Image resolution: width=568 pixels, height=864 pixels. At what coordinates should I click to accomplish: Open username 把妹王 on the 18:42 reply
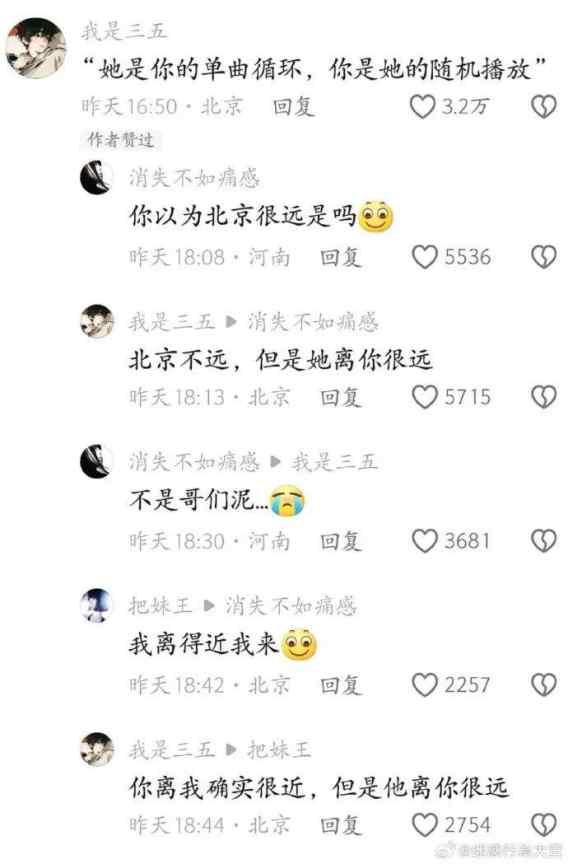[x=160, y=606]
